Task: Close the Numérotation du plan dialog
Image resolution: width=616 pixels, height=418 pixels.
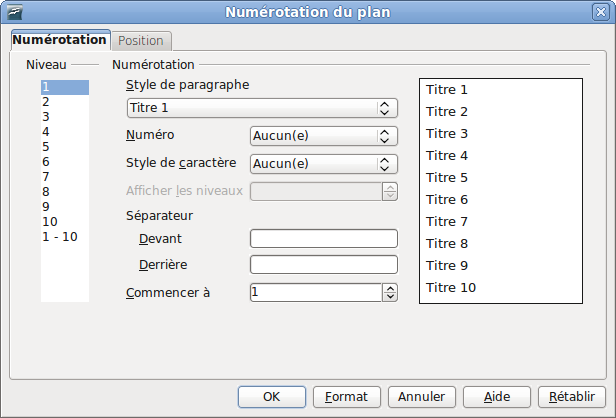Action: coord(601,12)
